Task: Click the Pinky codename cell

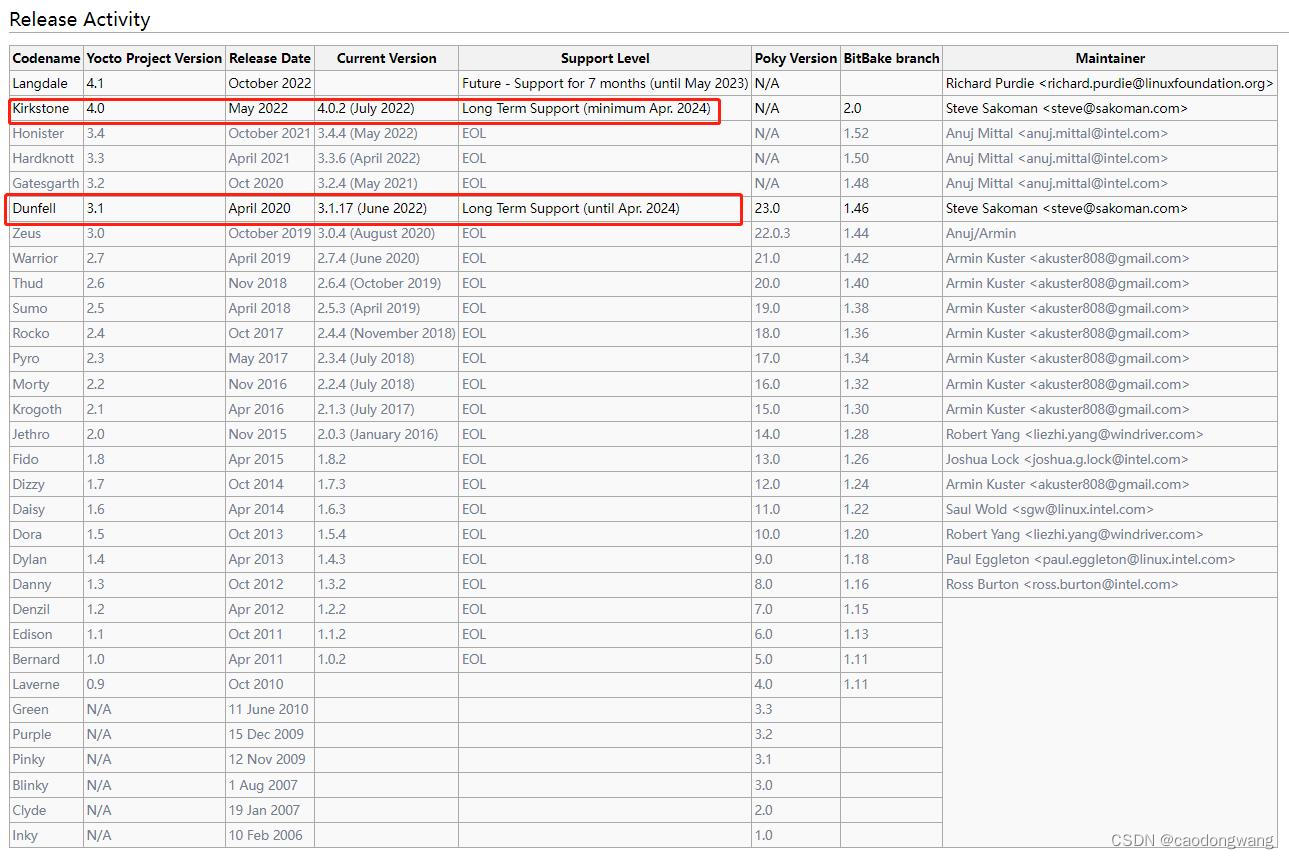Action: (46, 759)
